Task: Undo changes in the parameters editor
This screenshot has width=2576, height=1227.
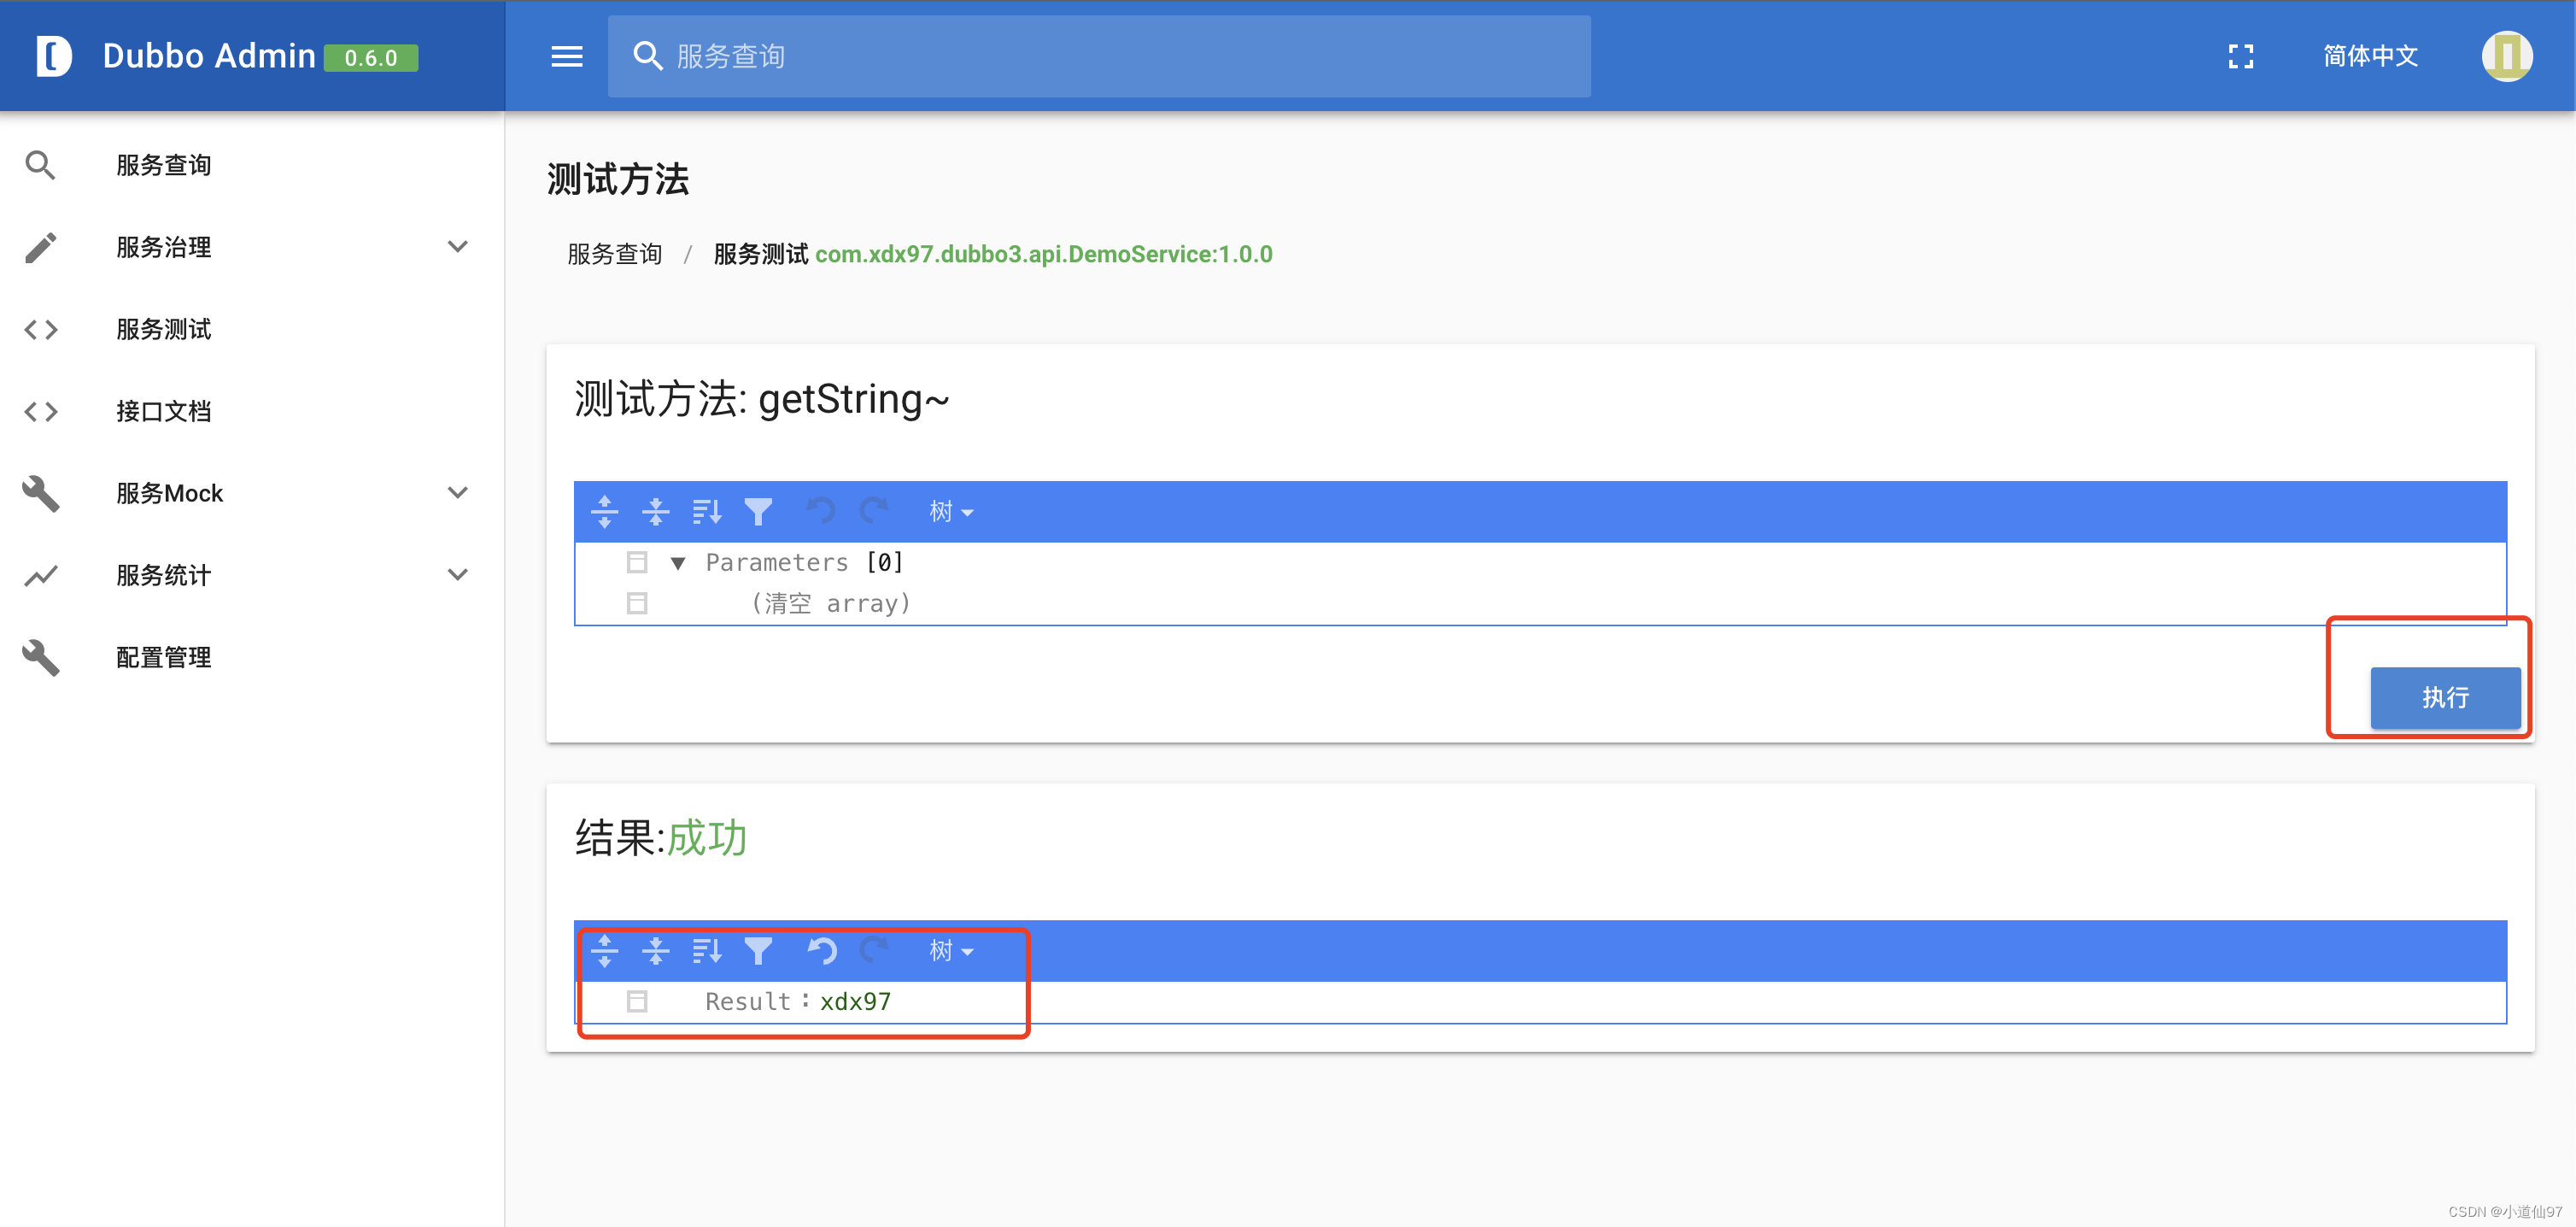Action: (822, 511)
